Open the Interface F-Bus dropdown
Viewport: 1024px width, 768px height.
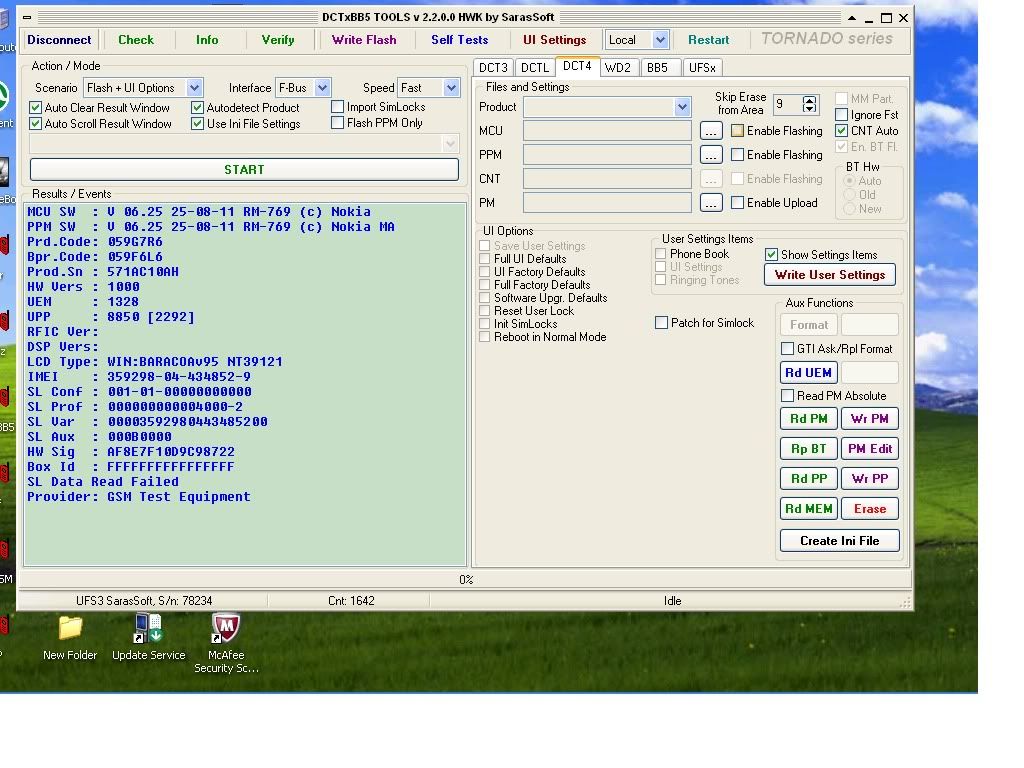322,88
